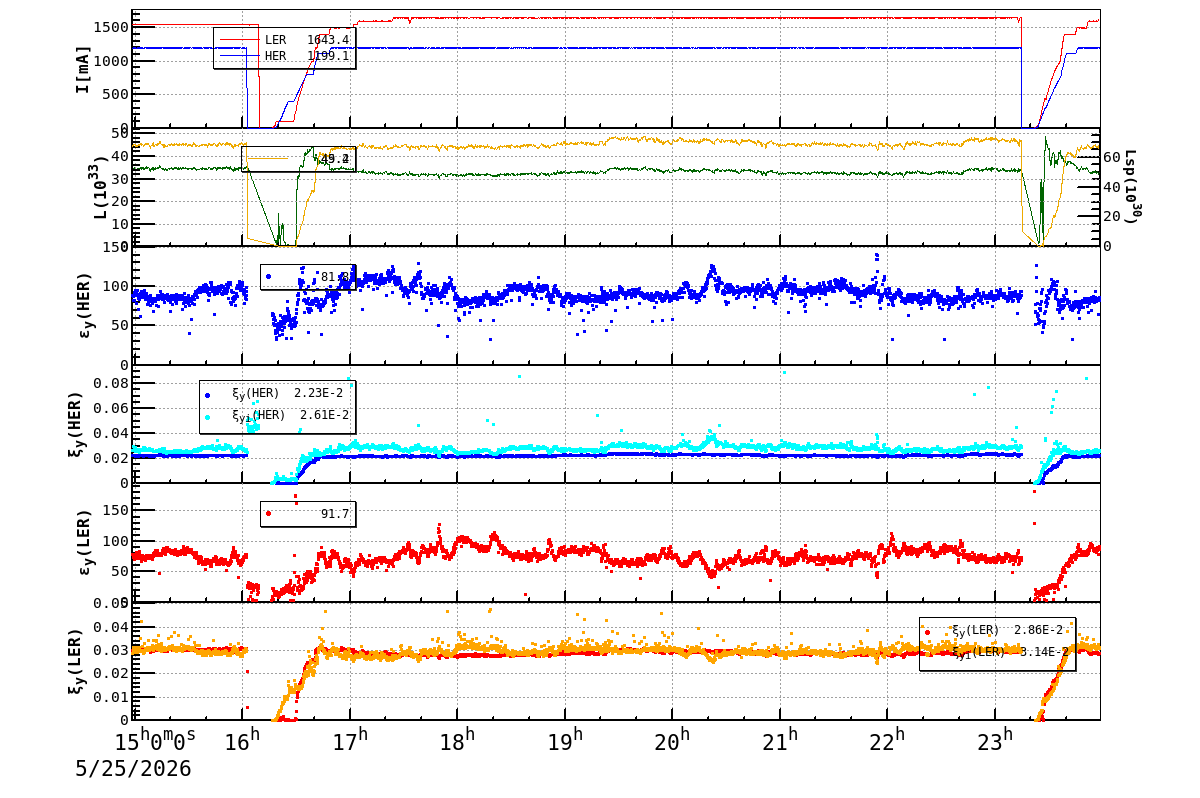Click the cyan marker beside ξyi(HER) legend
This screenshot has width=1200, height=798.
207,416
